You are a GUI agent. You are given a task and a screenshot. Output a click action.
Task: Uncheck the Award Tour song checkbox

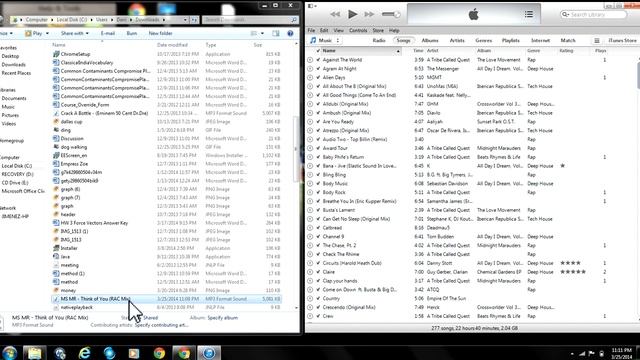(x=318, y=148)
